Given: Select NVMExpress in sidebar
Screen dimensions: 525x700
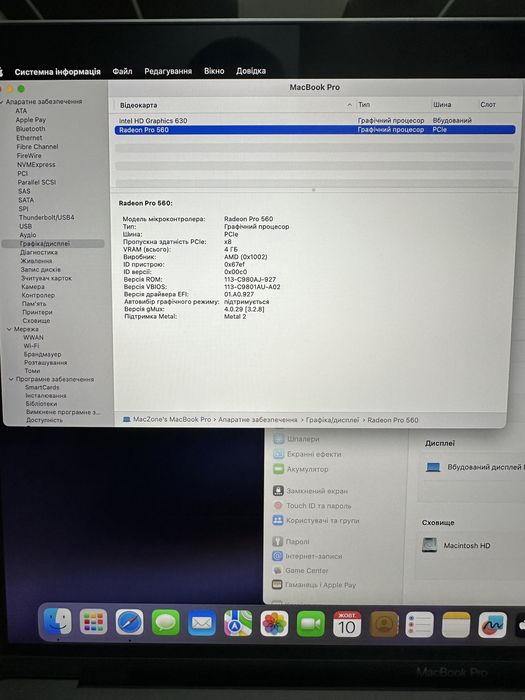Looking at the screenshot, I should pos(36,164).
